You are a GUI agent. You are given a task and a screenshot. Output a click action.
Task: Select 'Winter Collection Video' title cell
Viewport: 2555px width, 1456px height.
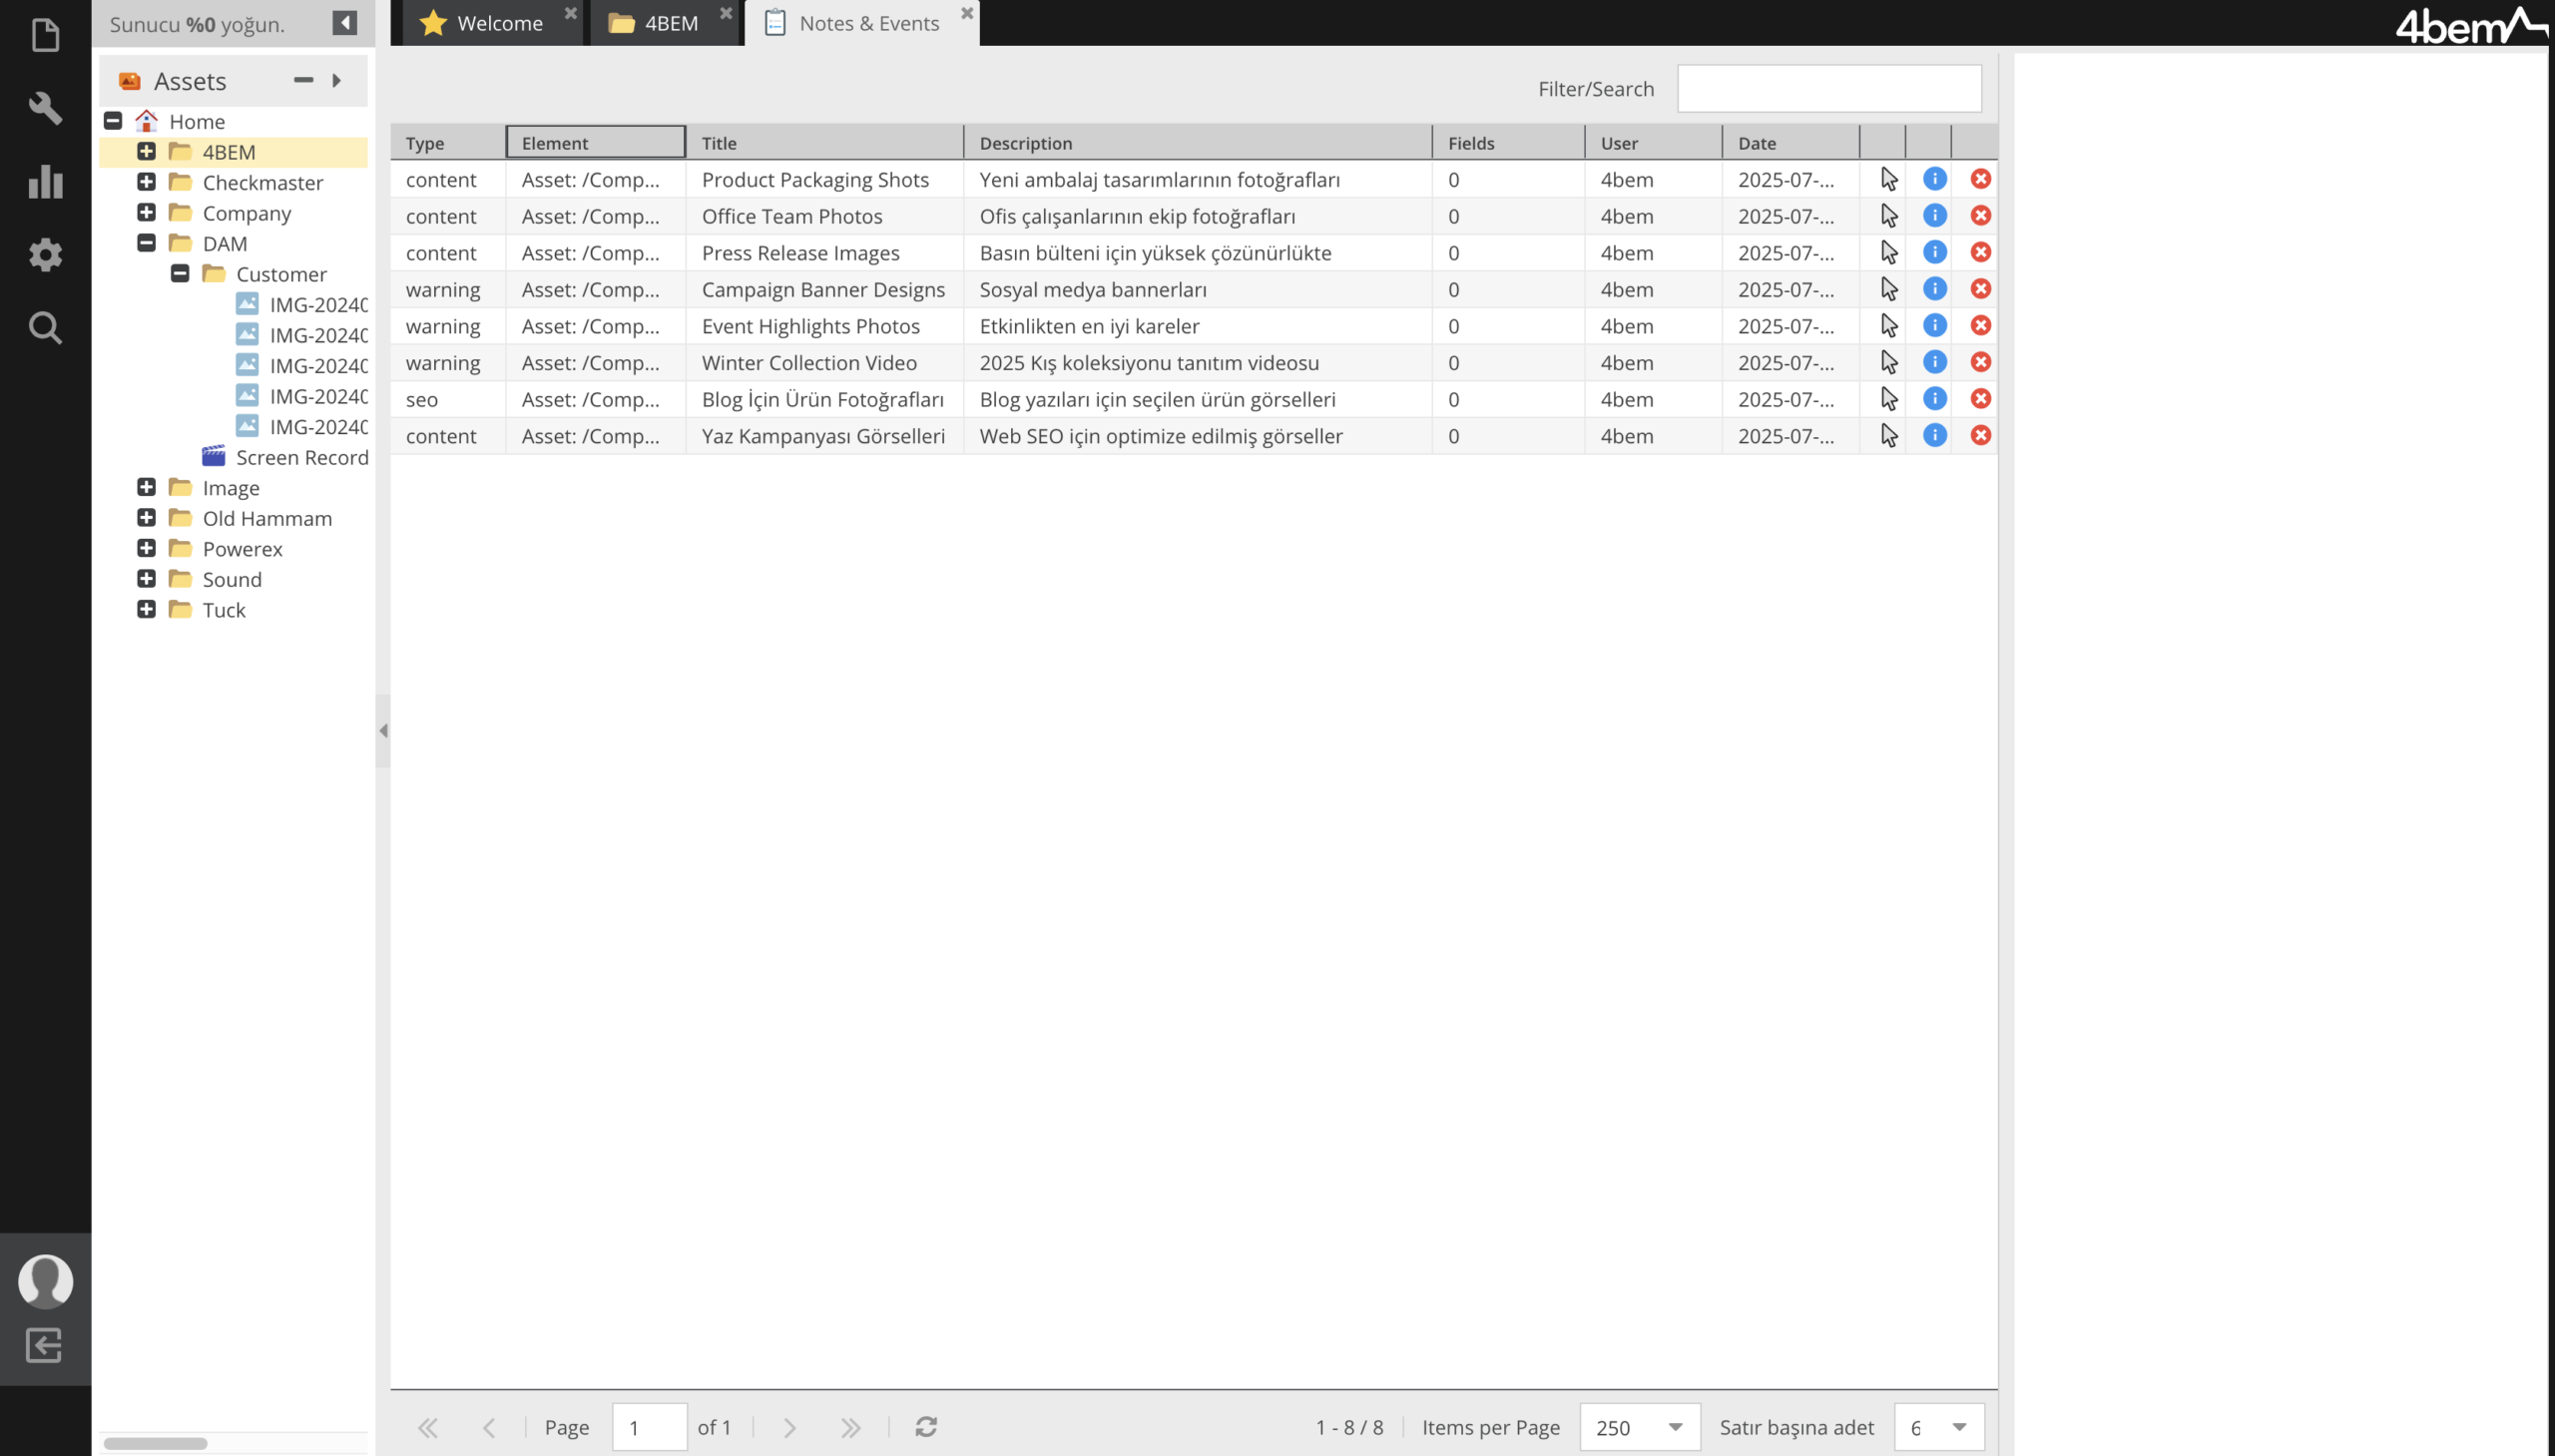point(824,362)
